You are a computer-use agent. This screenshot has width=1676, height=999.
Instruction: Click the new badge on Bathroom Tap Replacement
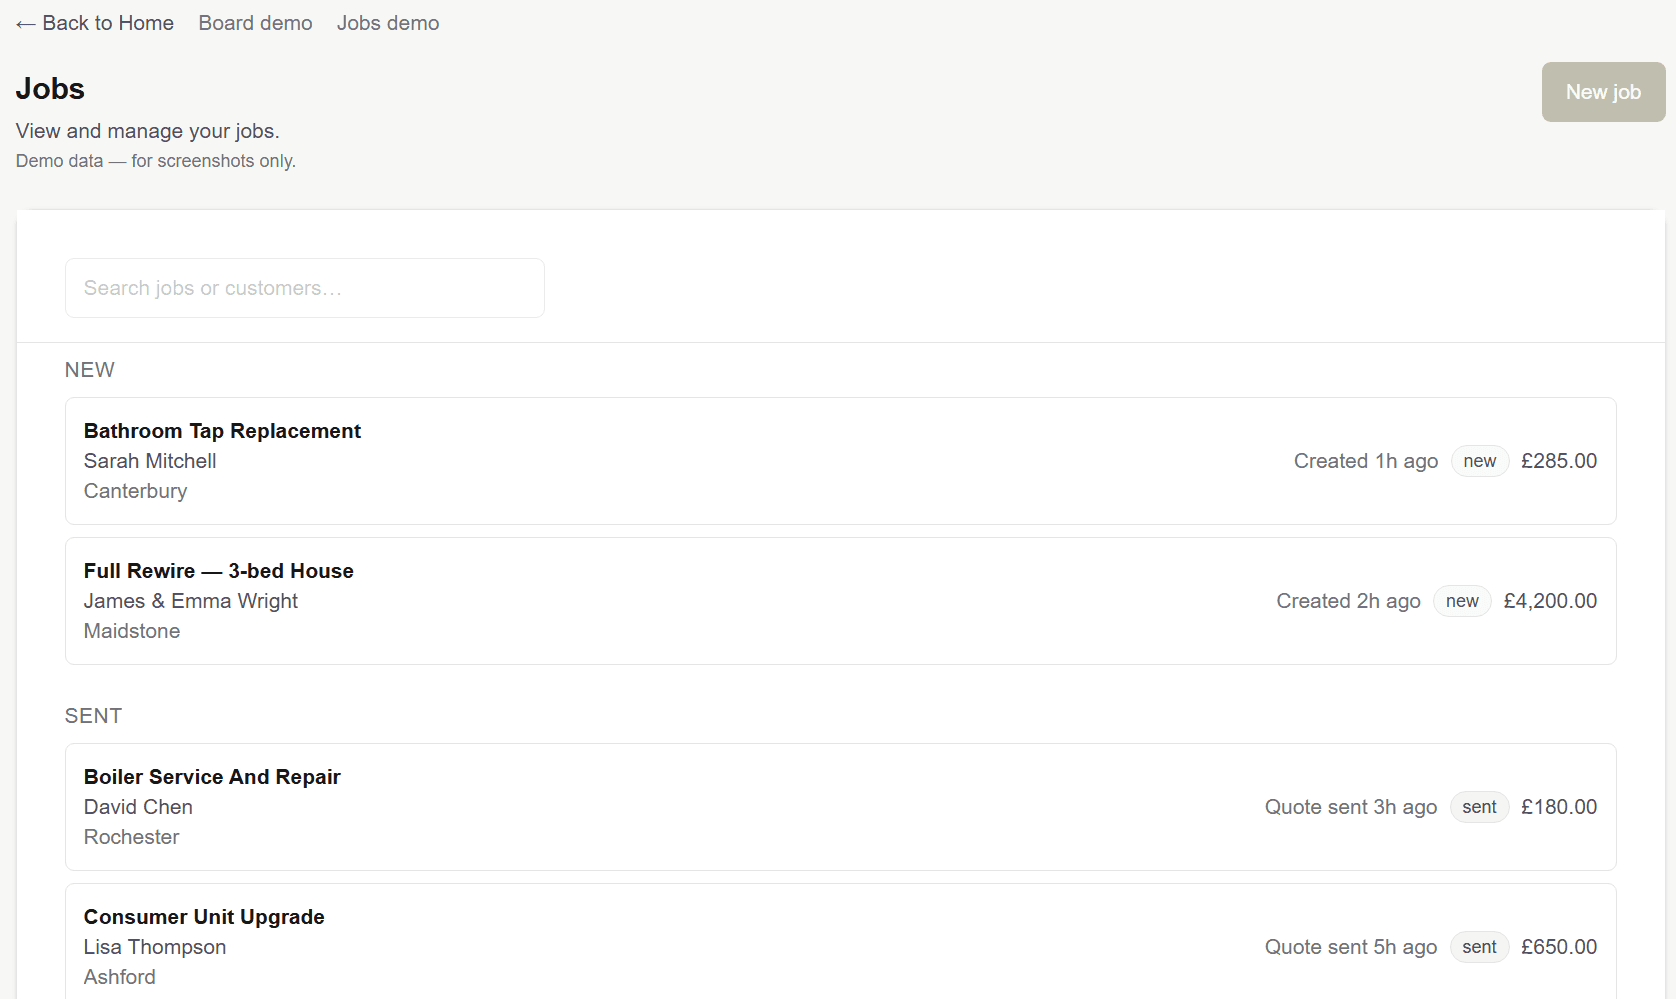click(1479, 461)
